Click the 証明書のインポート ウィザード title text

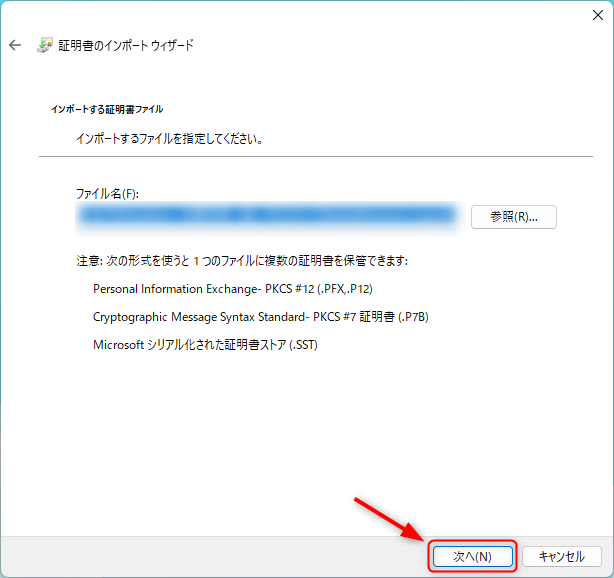(127, 45)
